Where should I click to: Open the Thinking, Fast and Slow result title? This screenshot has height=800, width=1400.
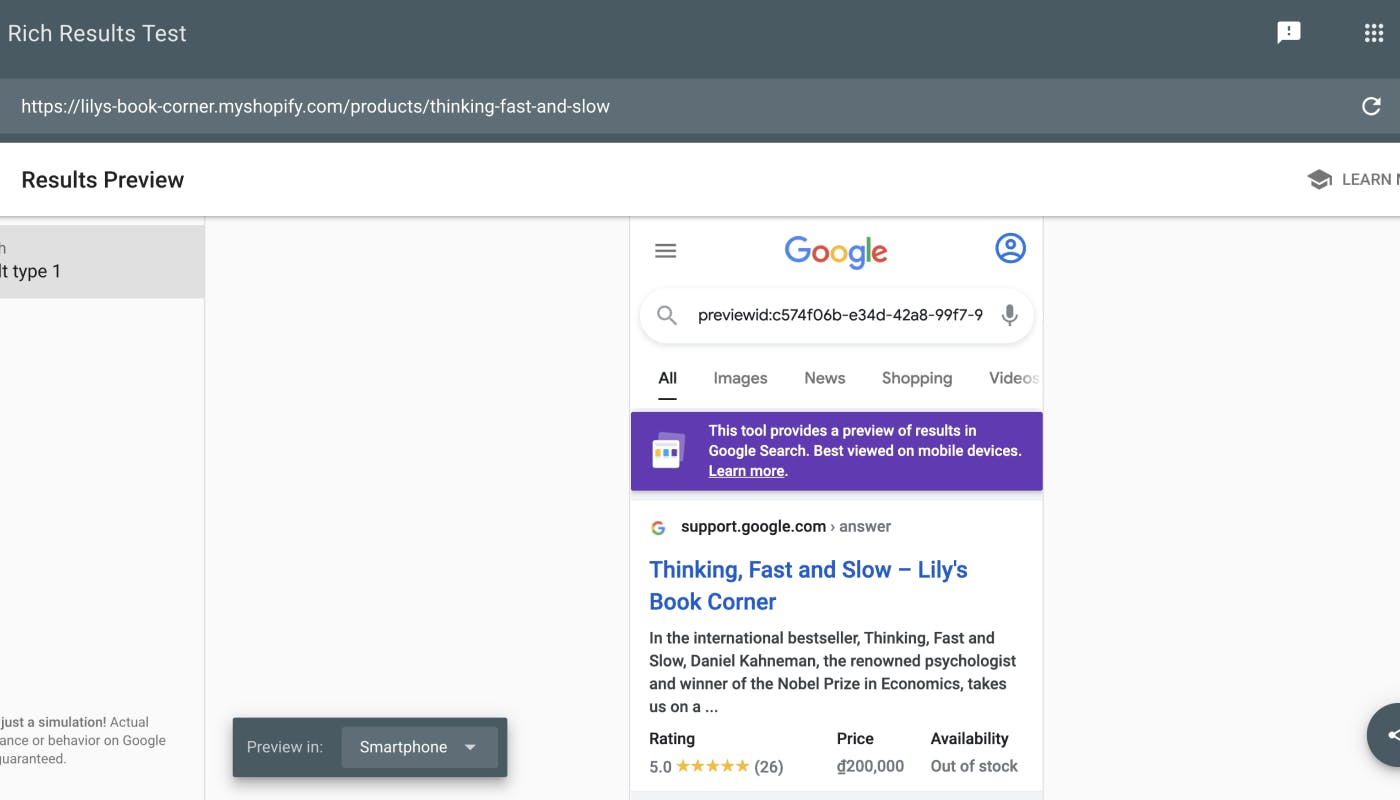pos(808,585)
